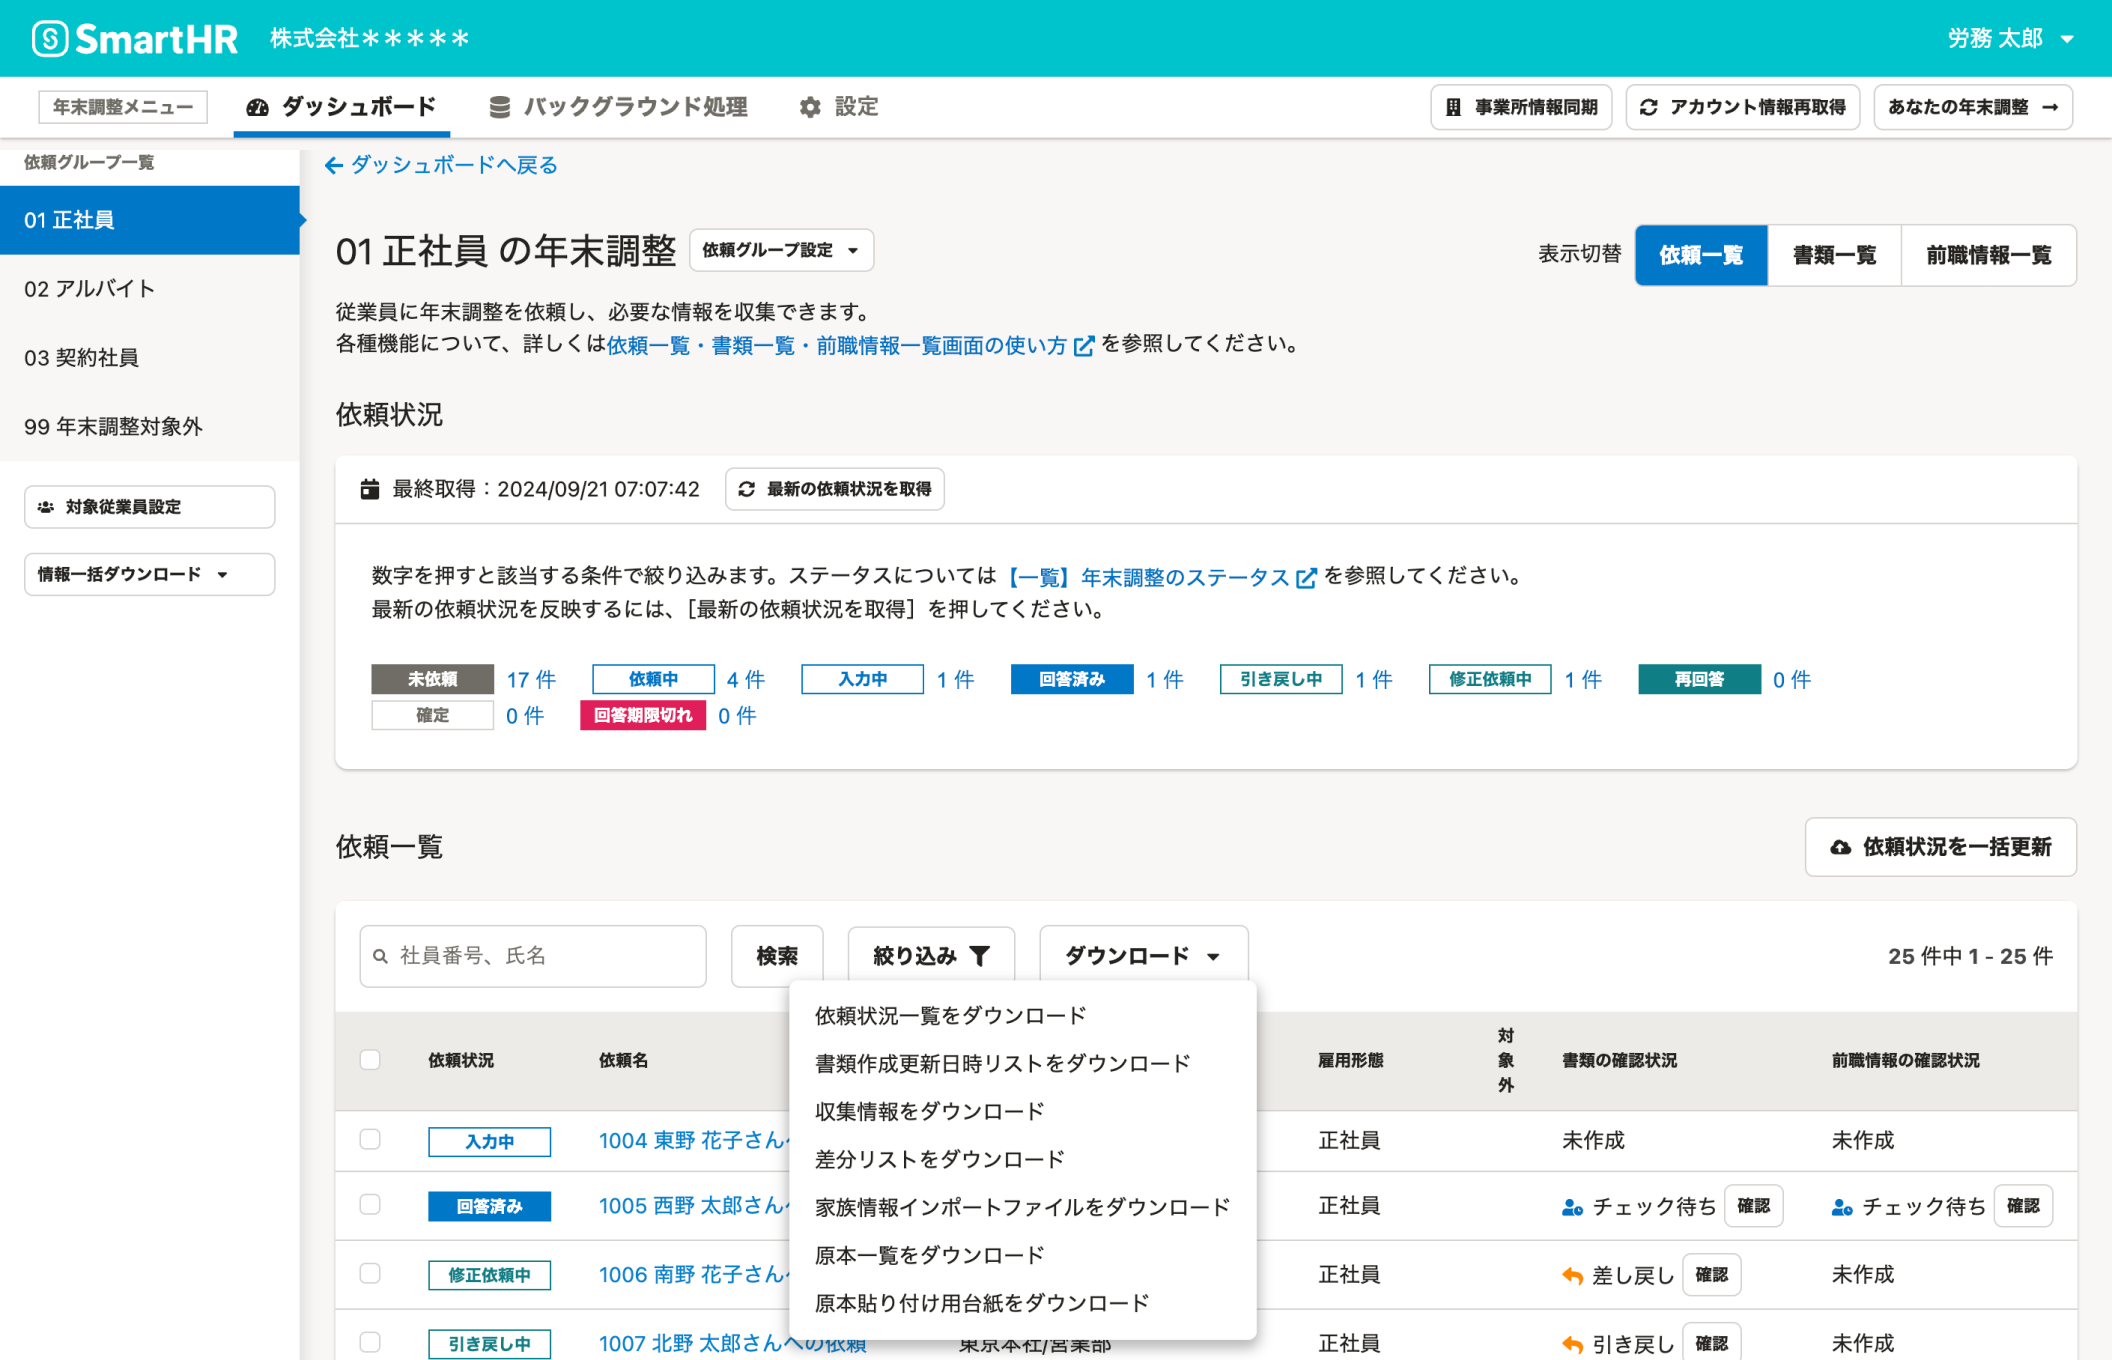Select the 03 契約社員 group
Screen dimensions: 2112x1360
click(x=150, y=358)
